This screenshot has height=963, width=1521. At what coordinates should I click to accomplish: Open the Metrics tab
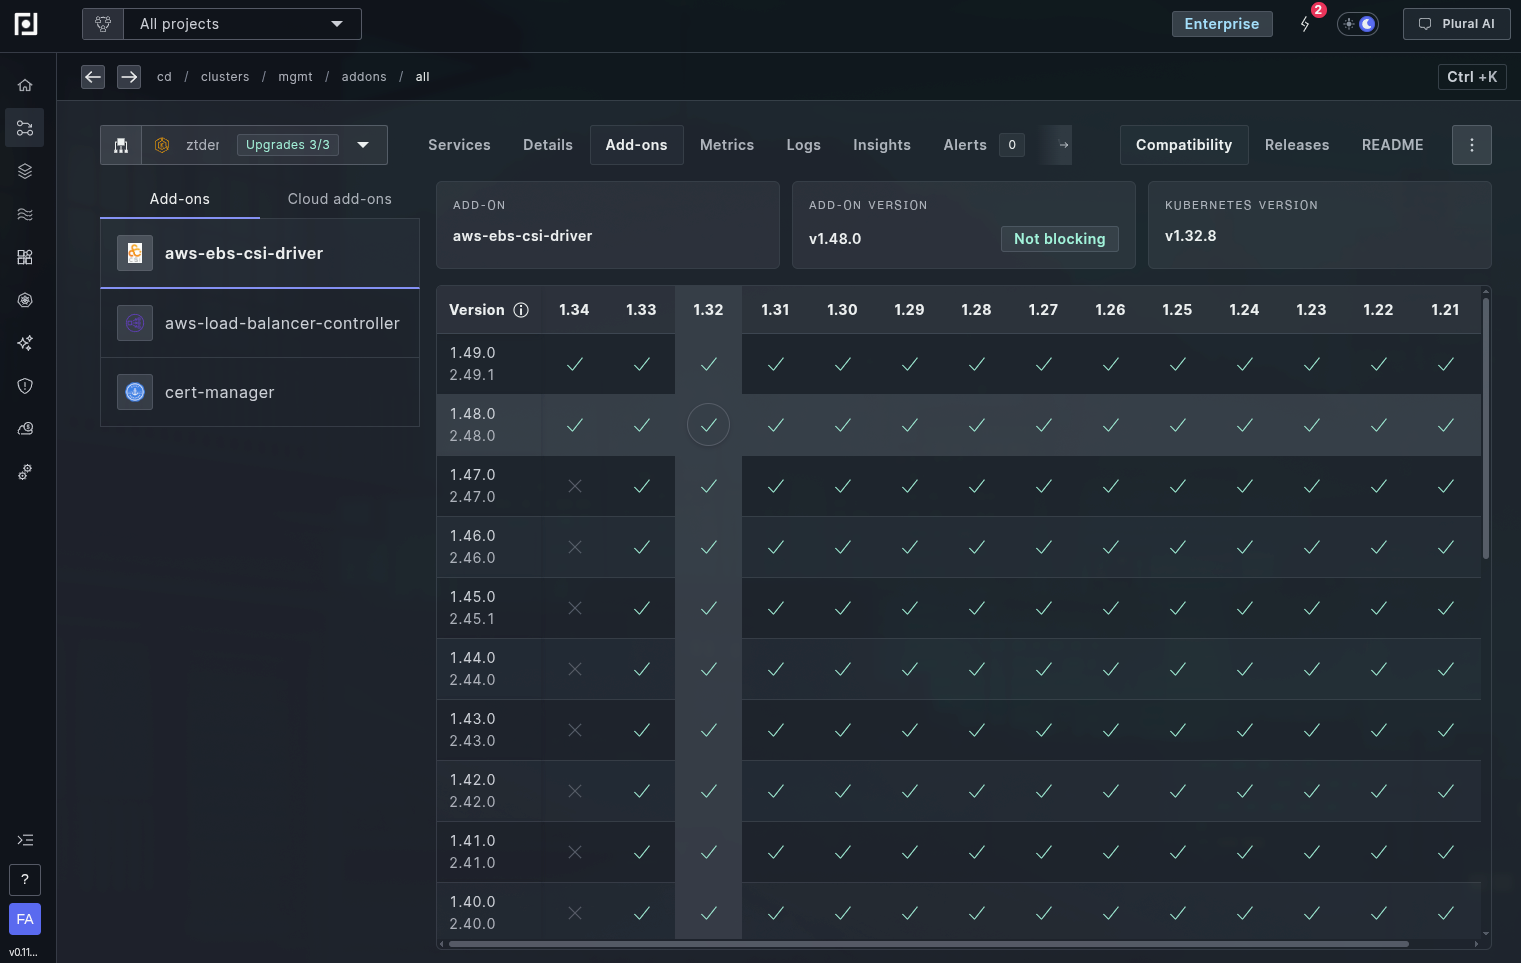coord(726,145)
